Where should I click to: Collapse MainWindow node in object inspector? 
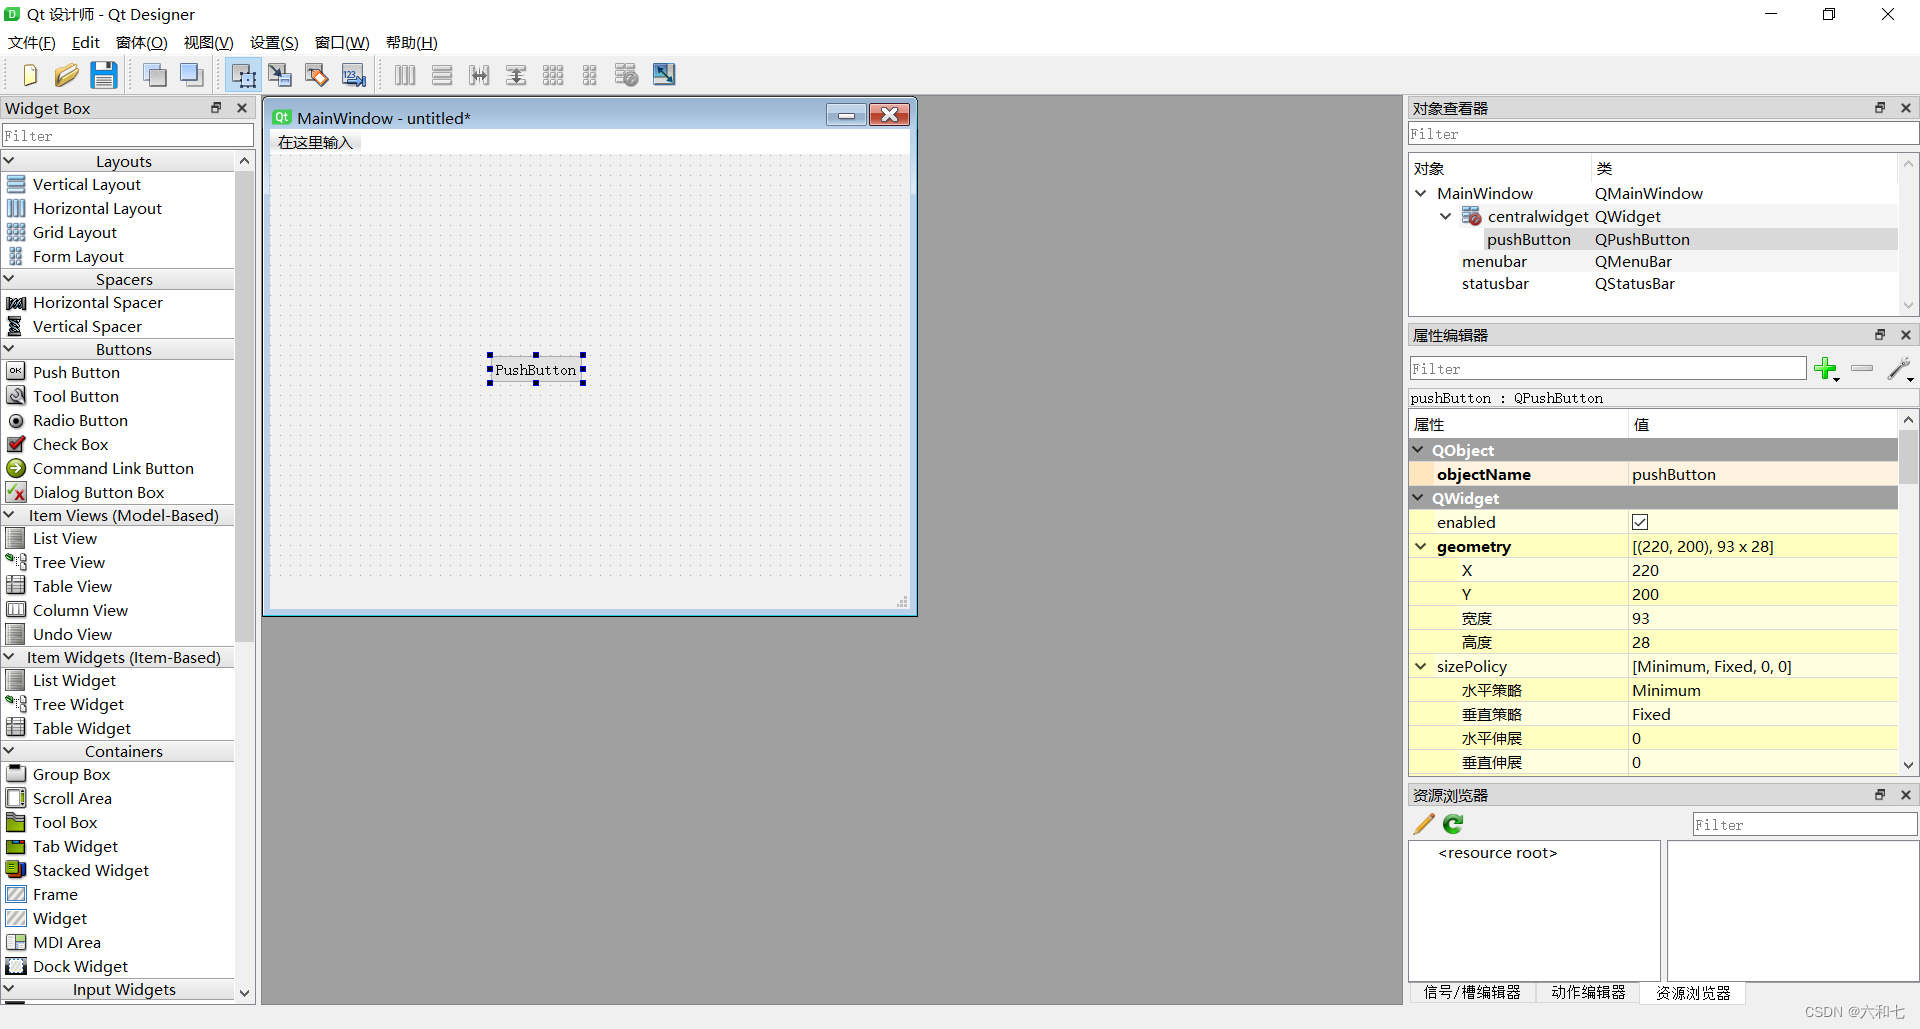click(x=1421, y=193)
